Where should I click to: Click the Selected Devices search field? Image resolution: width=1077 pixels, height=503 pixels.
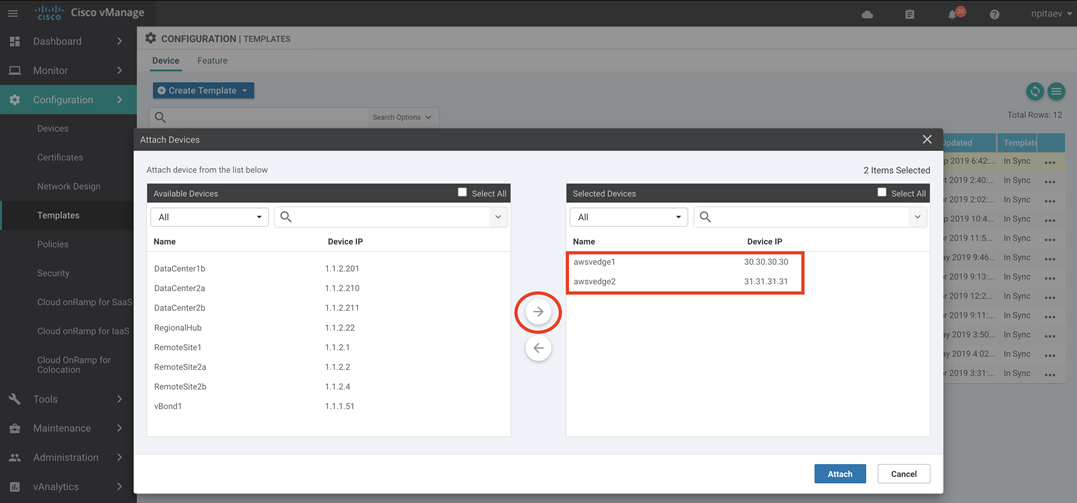click(810, 217)
